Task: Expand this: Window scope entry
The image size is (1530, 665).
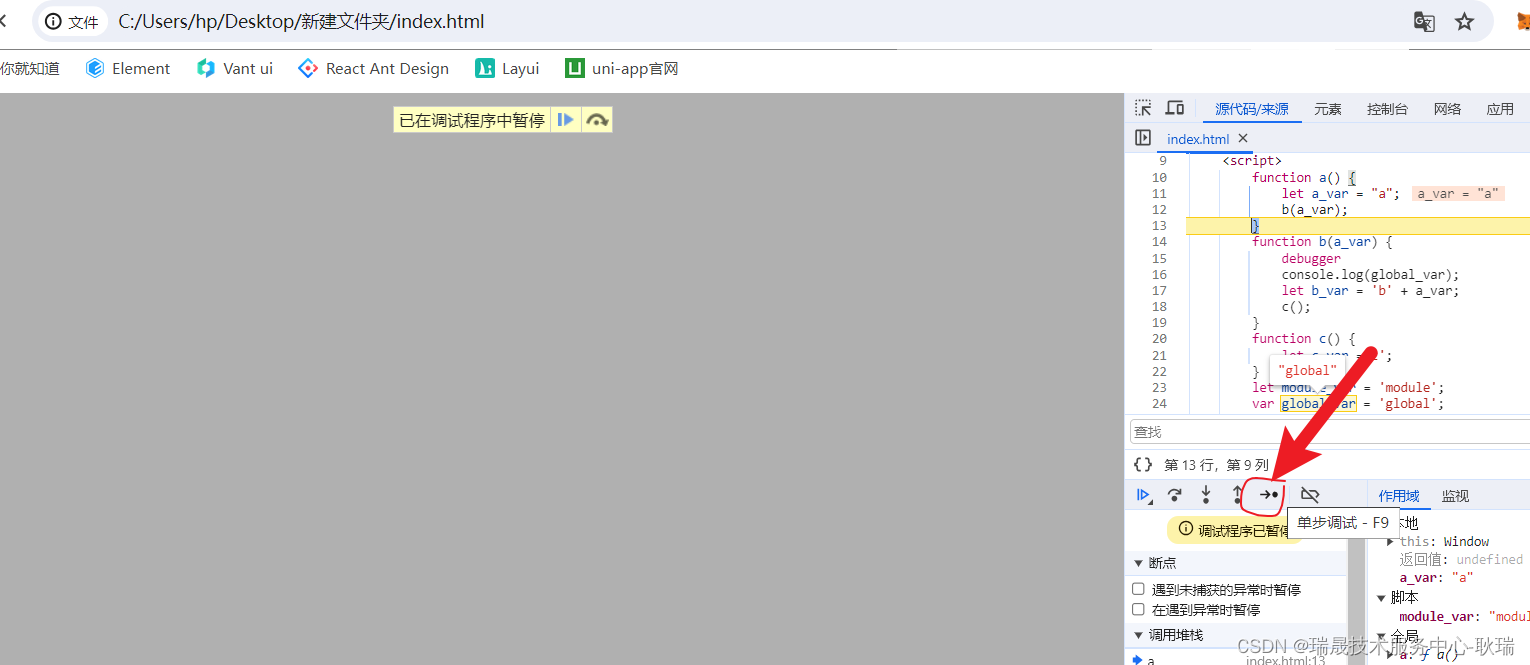Action: click(x=1391, y=541)
